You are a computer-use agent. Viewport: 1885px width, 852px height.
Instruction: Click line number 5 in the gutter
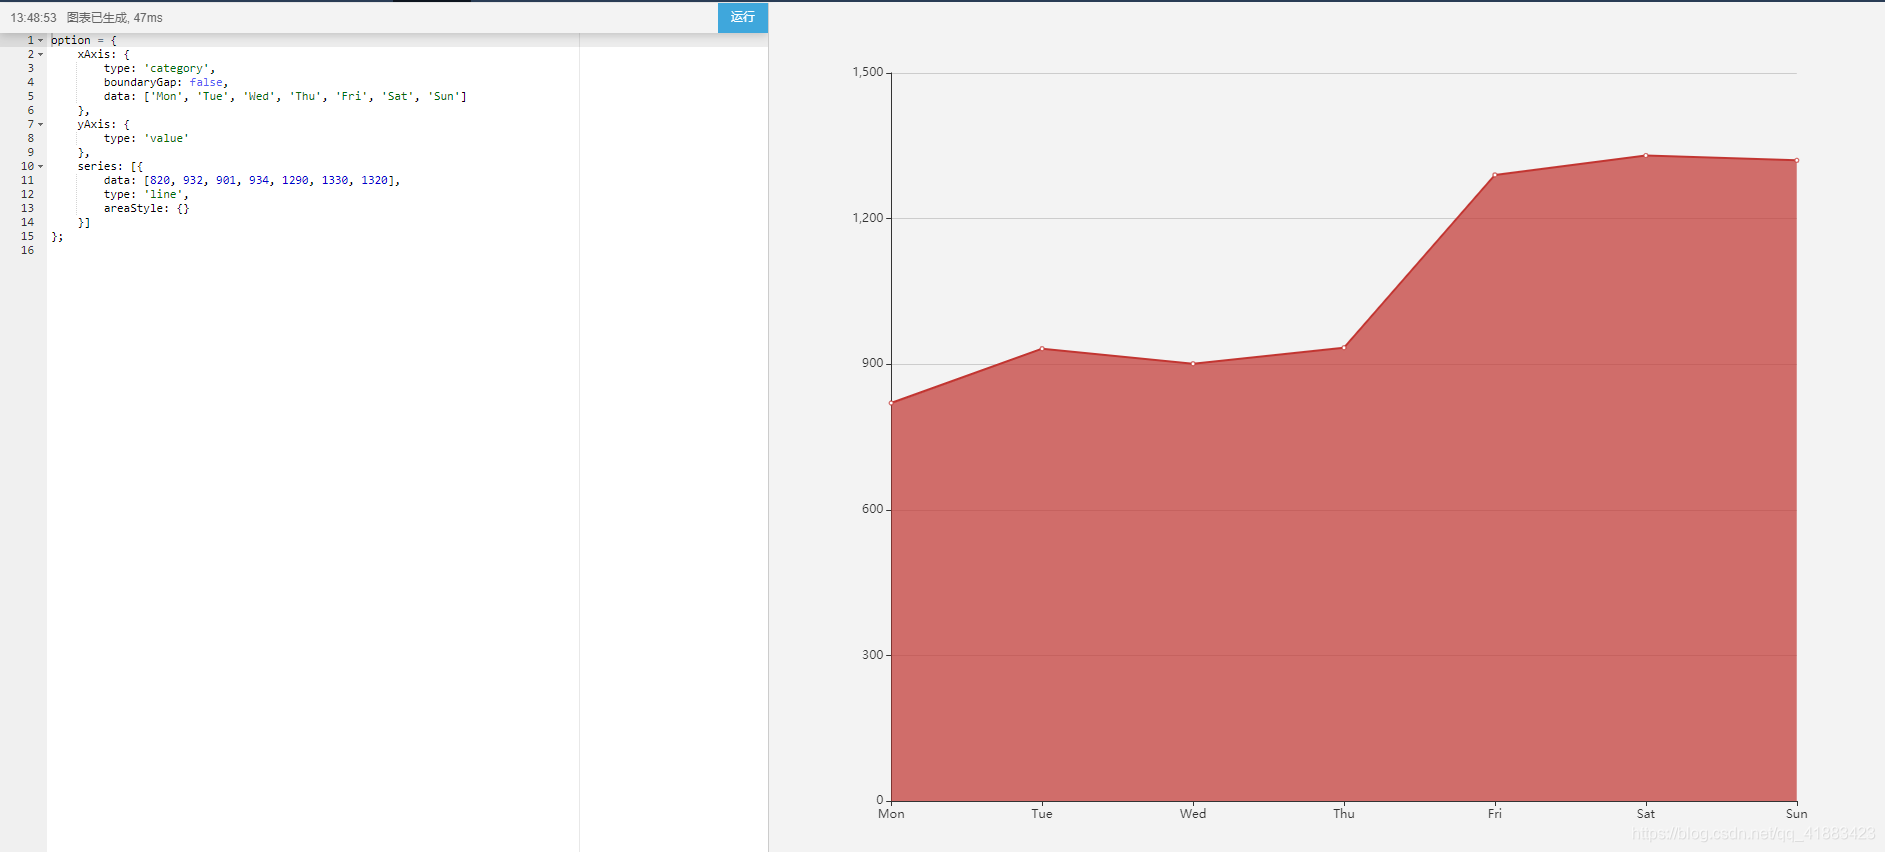(x=30, y=96)
